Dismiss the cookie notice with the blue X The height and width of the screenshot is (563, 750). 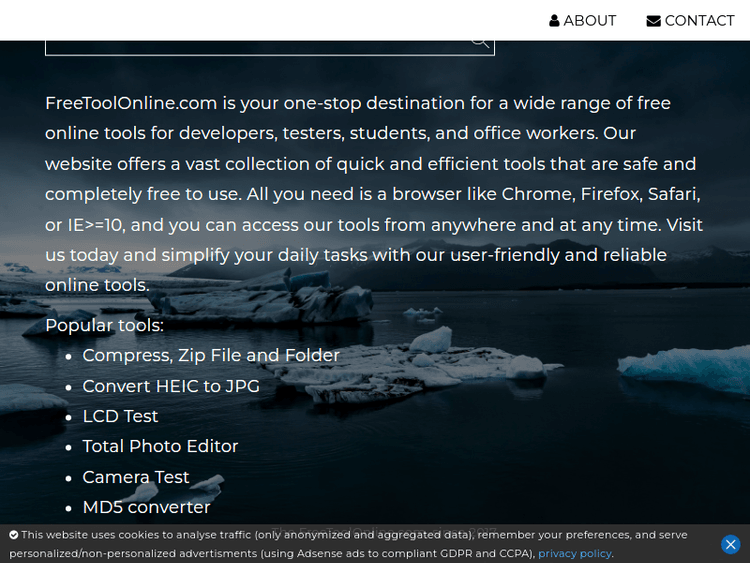click(x=730, y=544)
